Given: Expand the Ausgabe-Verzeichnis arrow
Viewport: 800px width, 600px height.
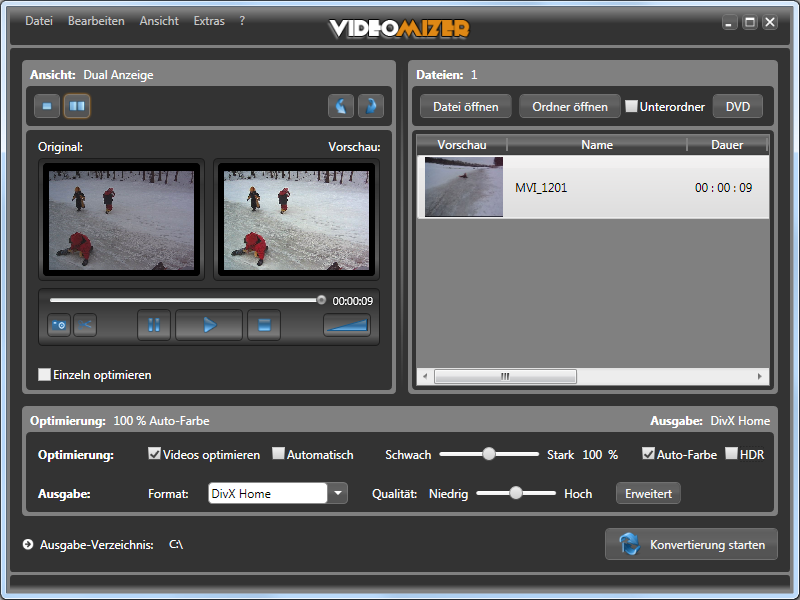Looking at the screenshot, I should tap(28, 545).
